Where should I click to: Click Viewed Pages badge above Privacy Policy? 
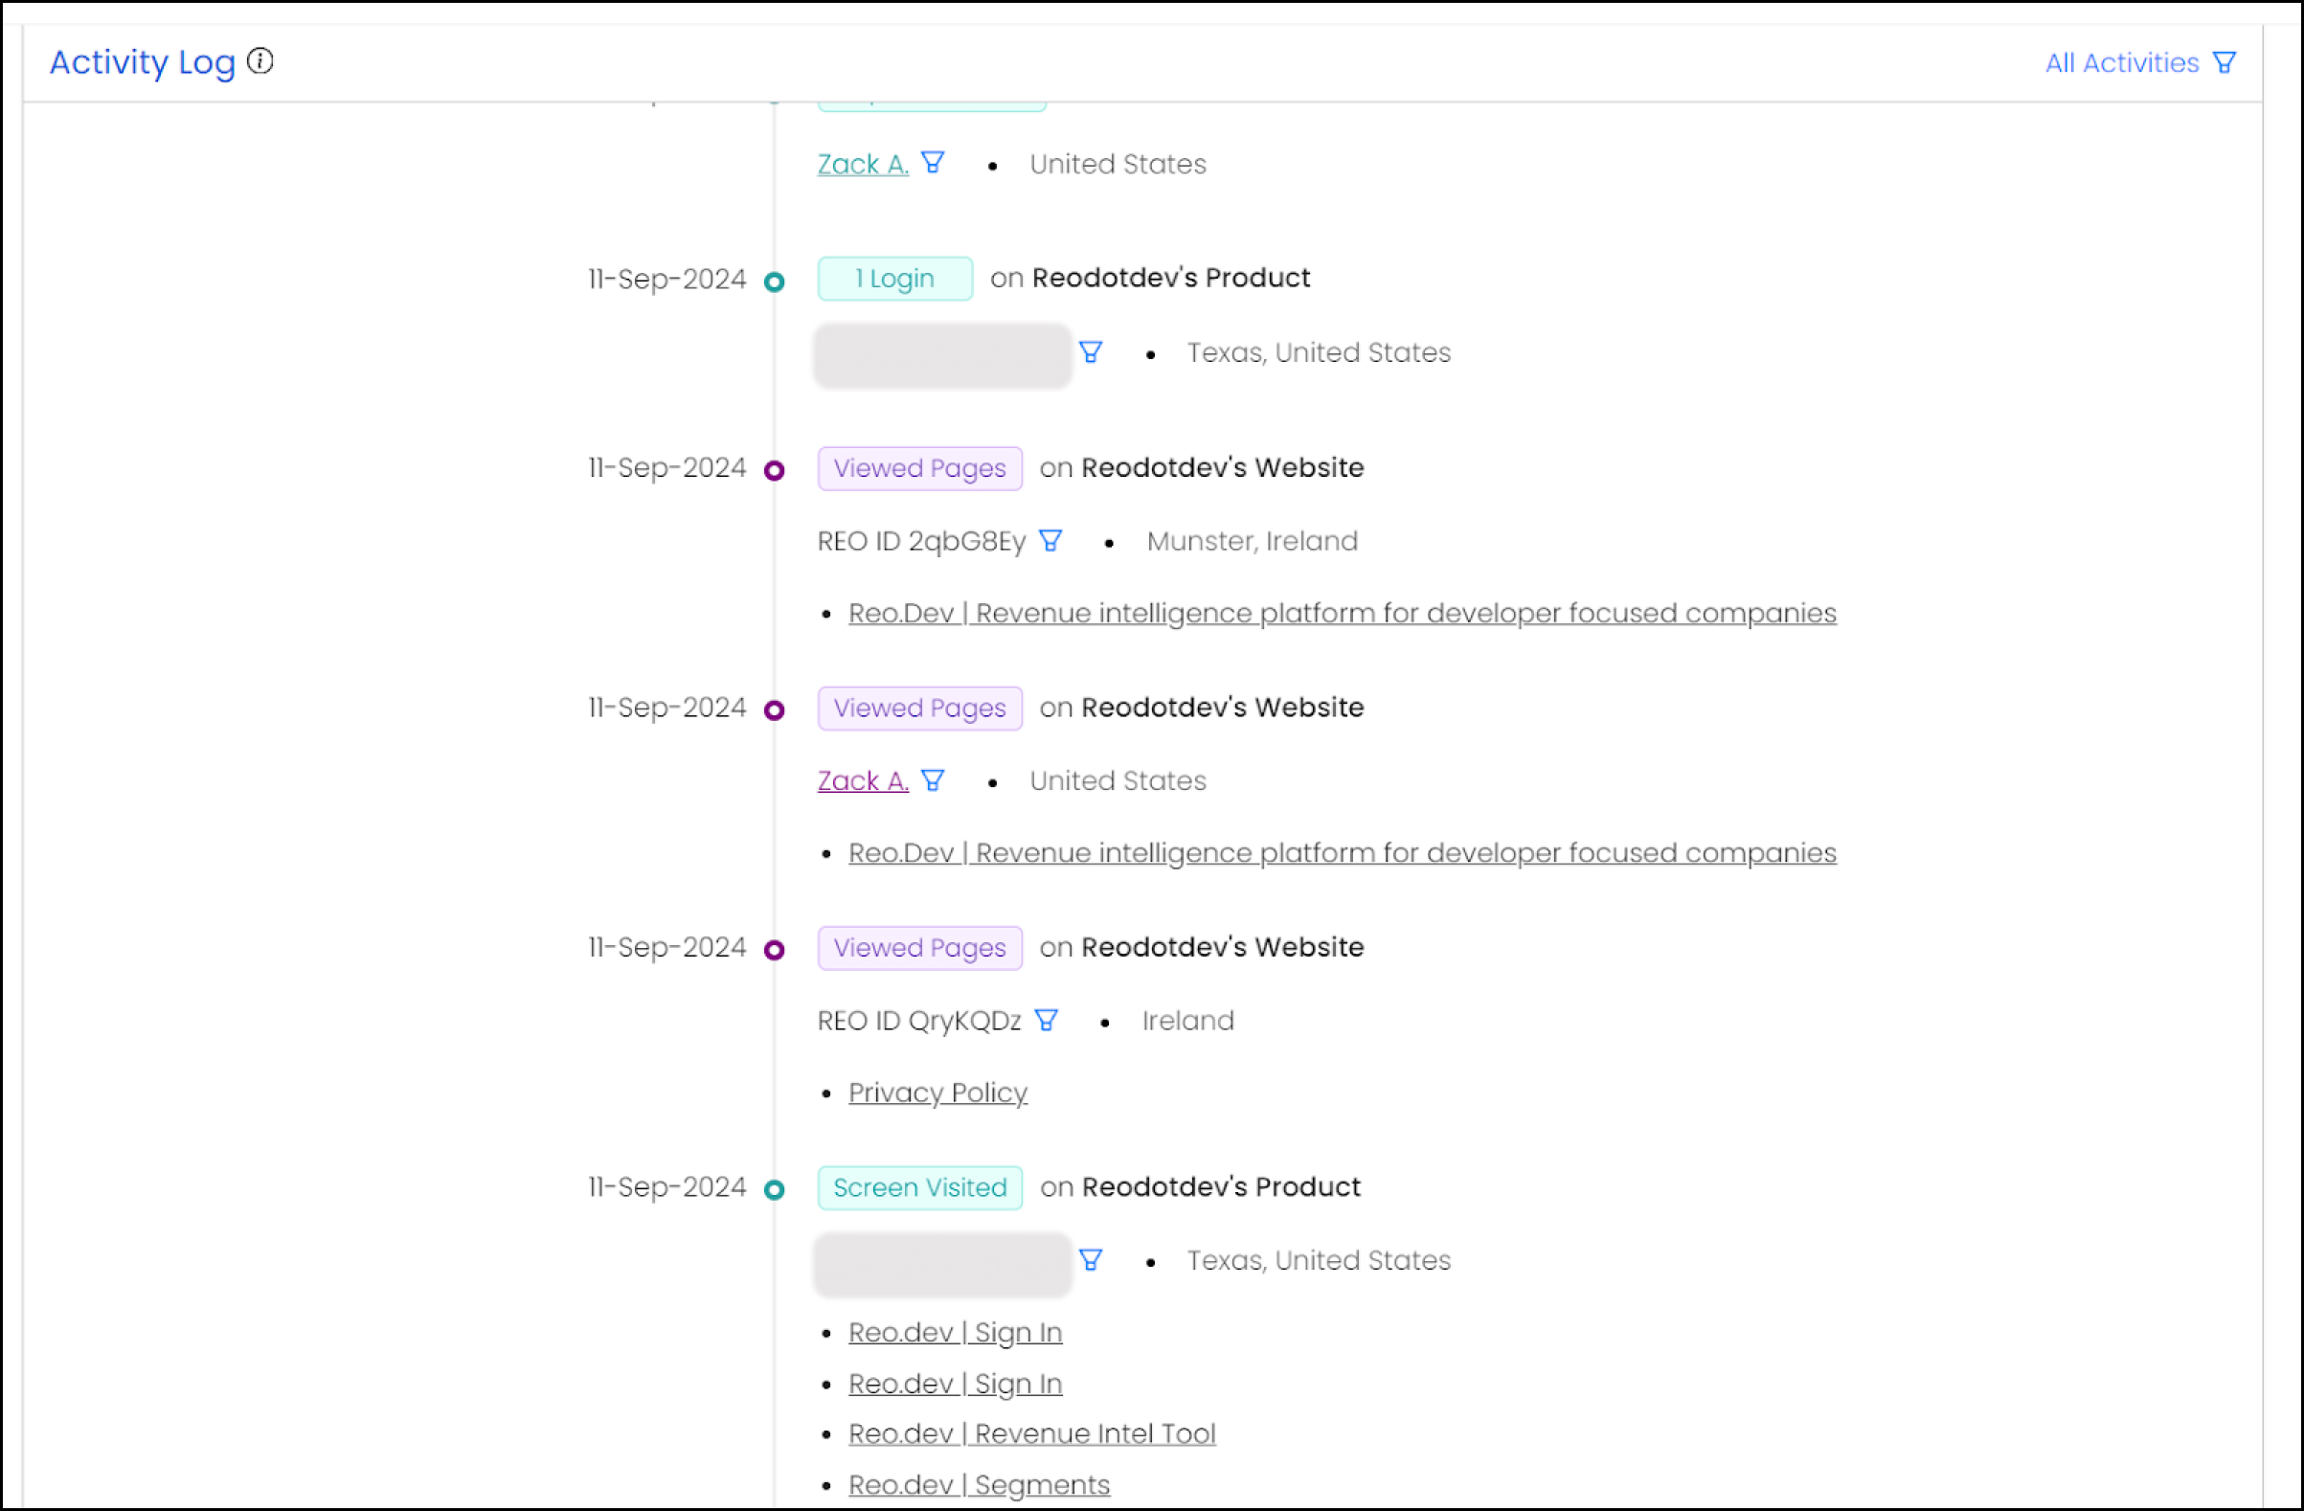pos(919,948)
